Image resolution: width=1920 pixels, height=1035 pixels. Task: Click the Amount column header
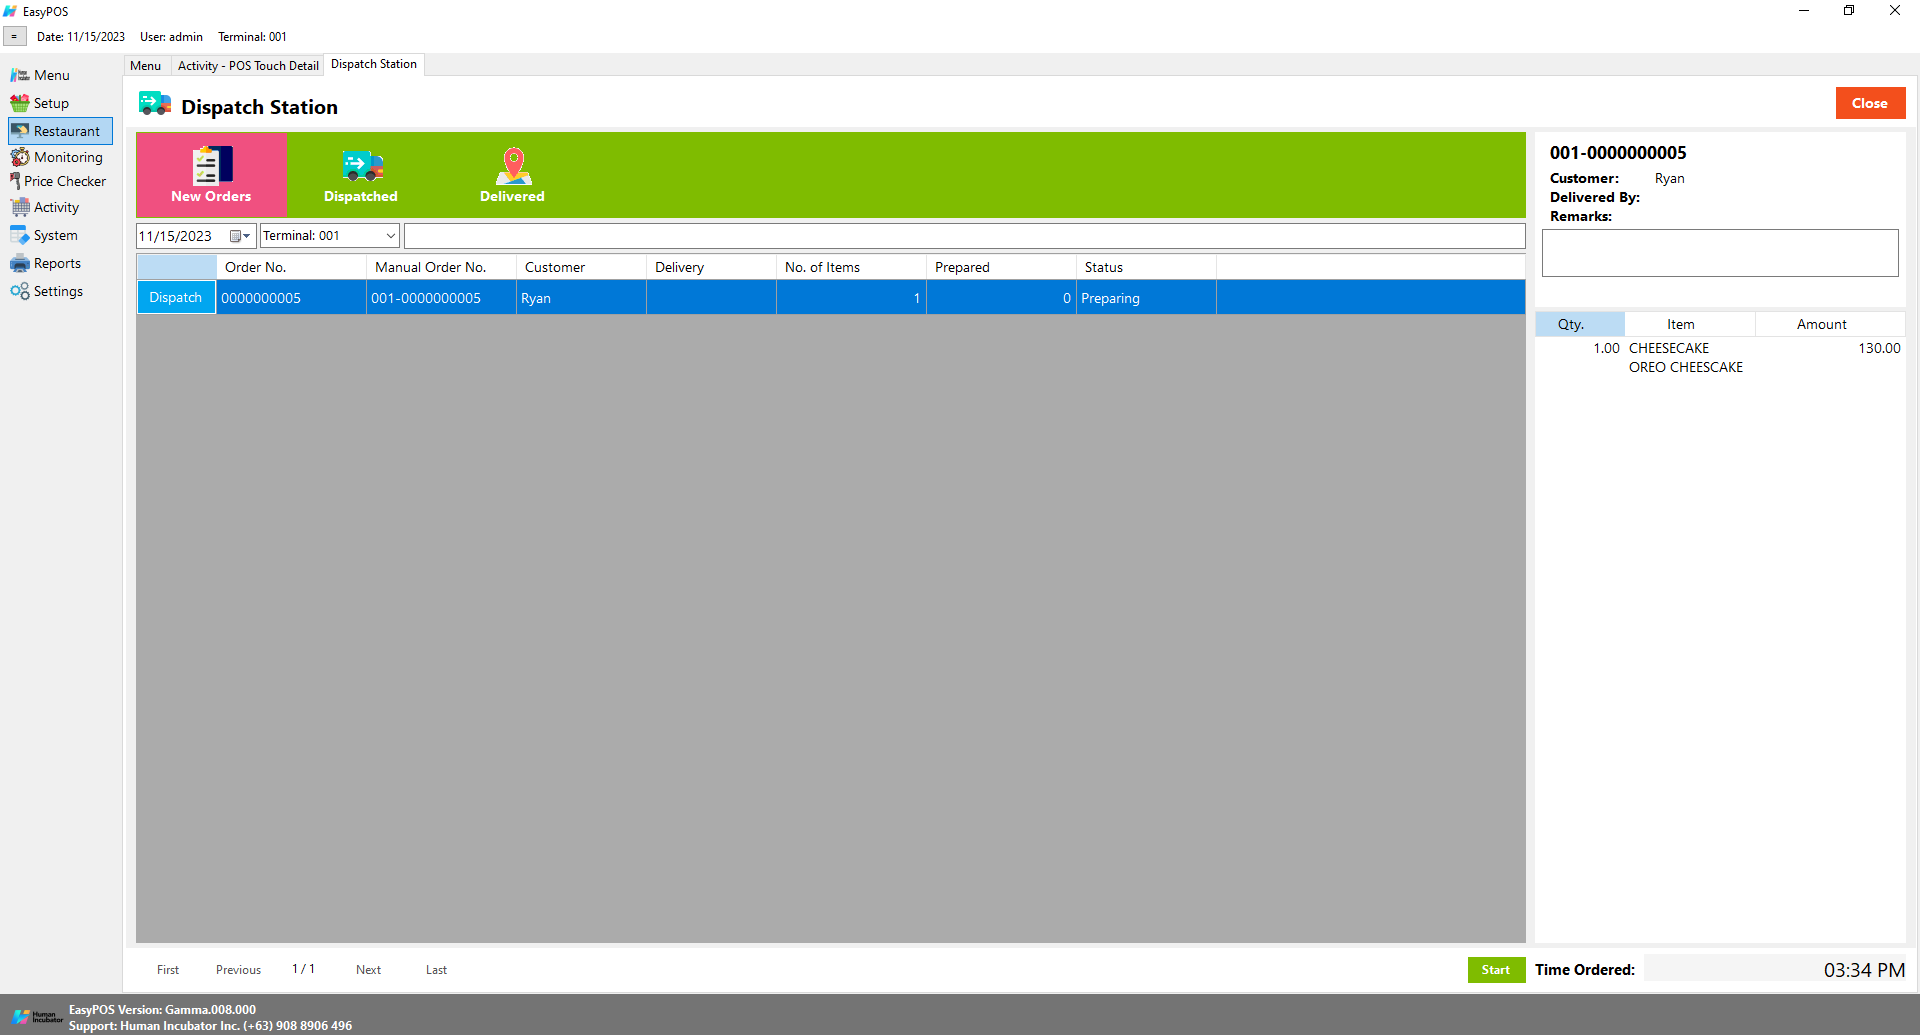pos(1830,324)
